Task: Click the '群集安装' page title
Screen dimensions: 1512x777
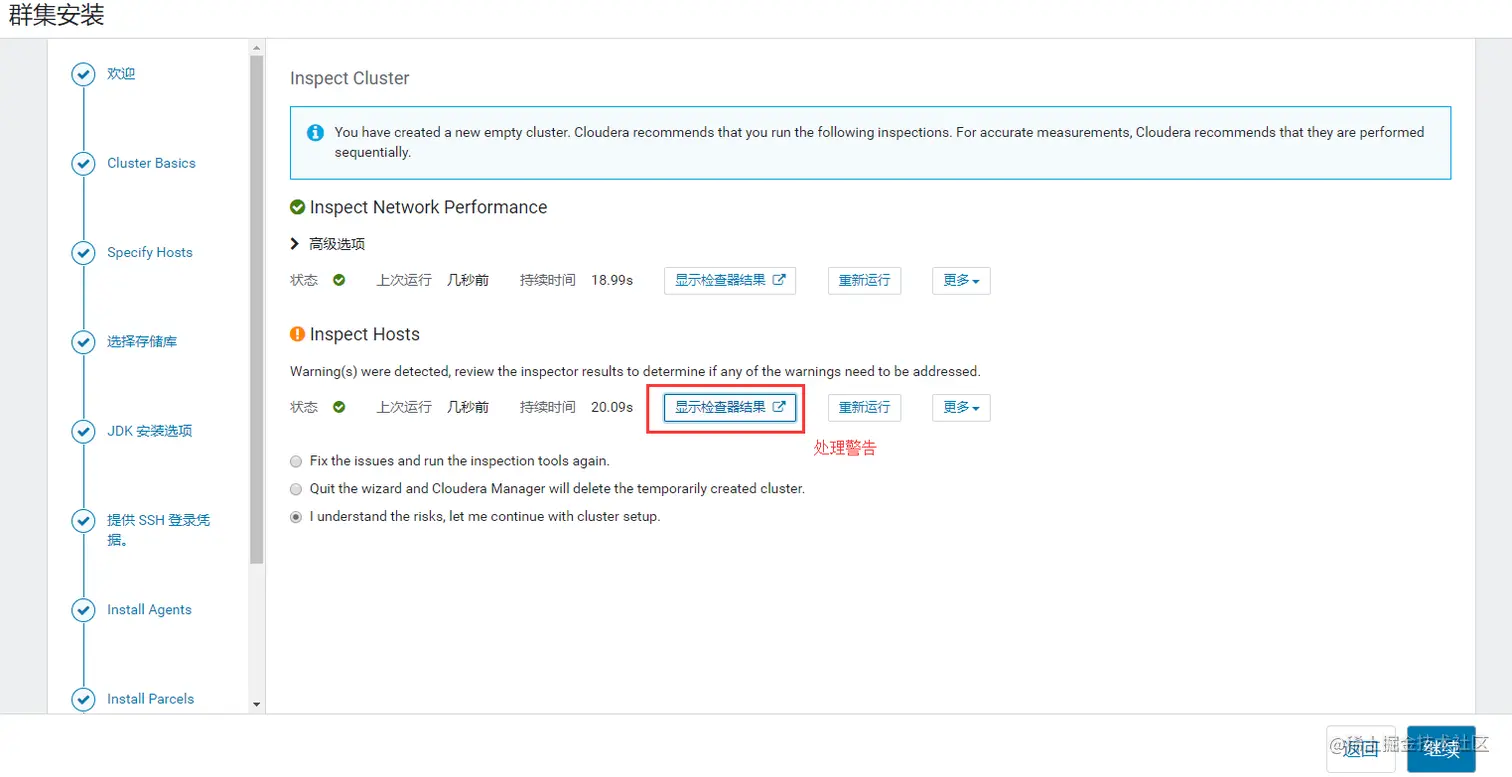Action: pos(56,16)
